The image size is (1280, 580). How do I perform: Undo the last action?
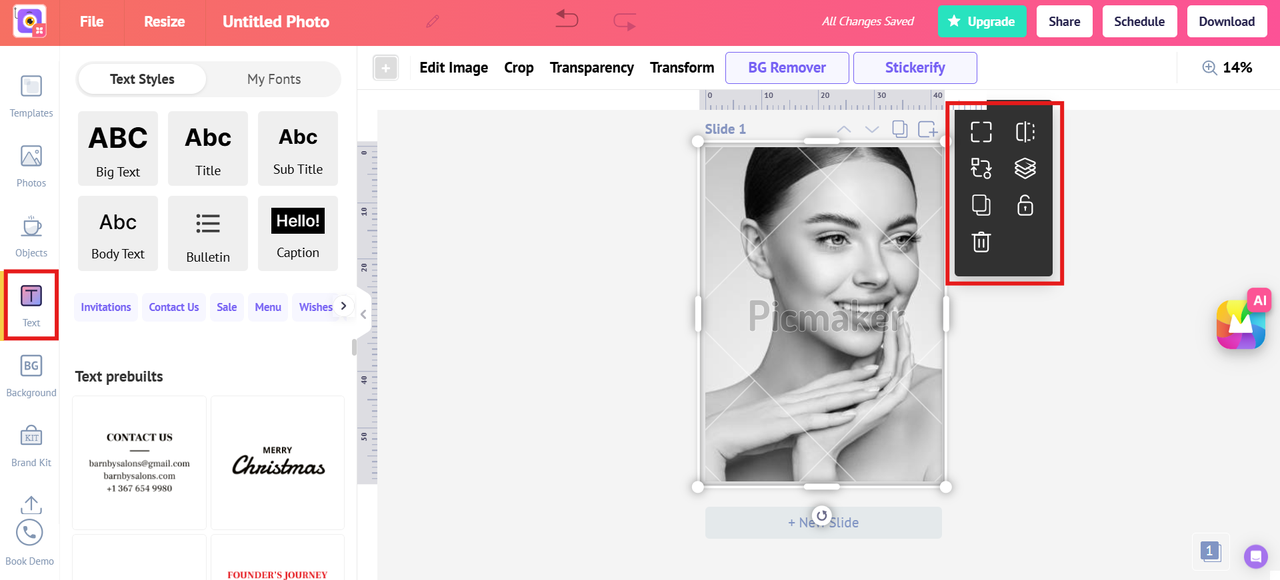pos(567,20)
